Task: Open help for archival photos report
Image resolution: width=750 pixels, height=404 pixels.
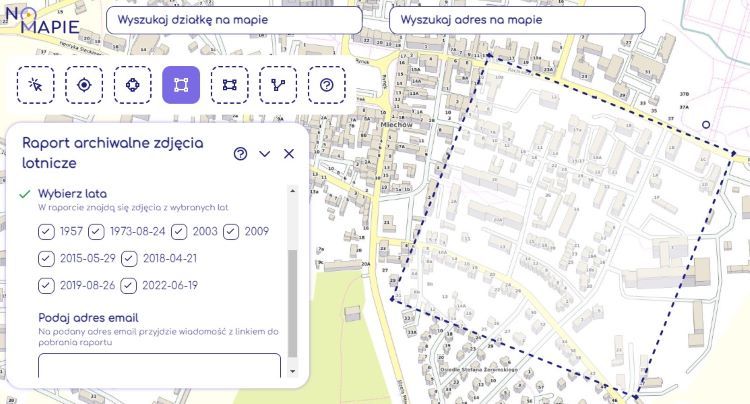Action: pos(241,153)
